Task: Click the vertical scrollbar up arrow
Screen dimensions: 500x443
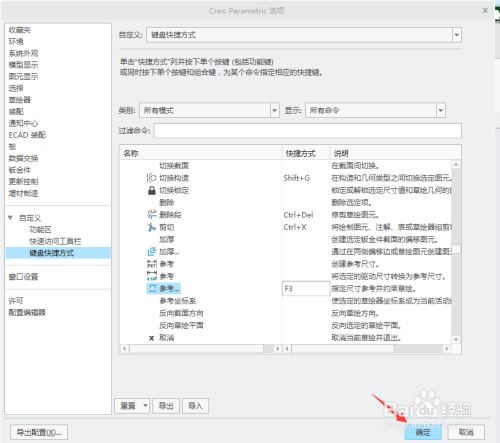Action: point(456,164)
